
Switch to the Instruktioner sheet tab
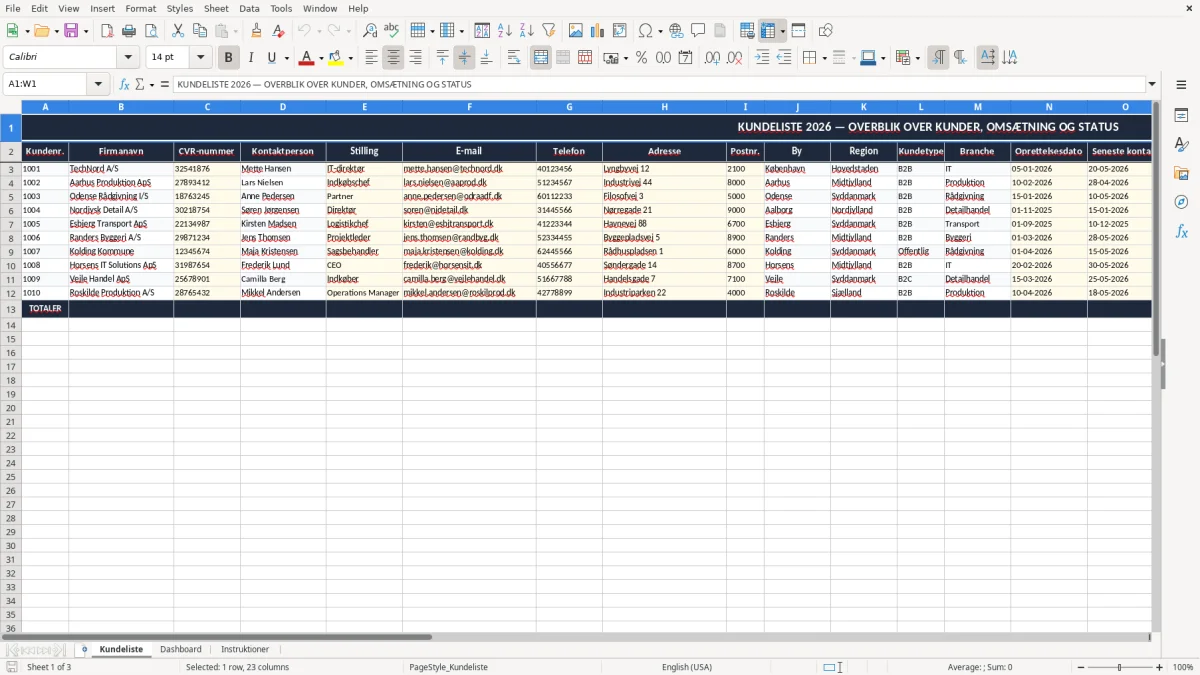point(245,649)
